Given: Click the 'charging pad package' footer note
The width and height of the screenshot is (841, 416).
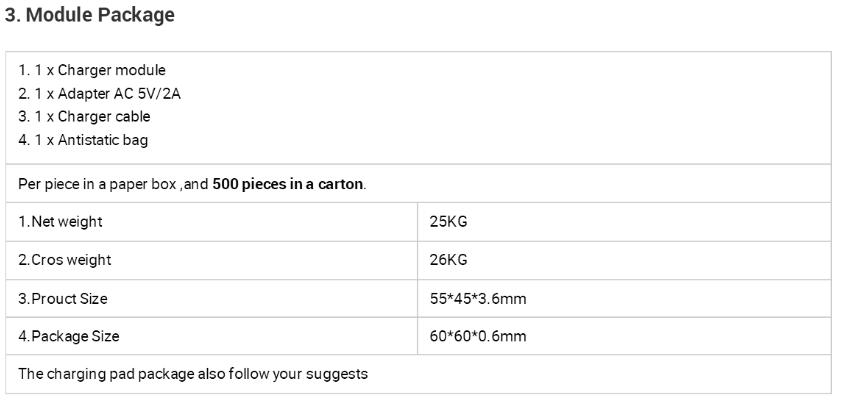Looking at the screenshot, I should point(120,374).
